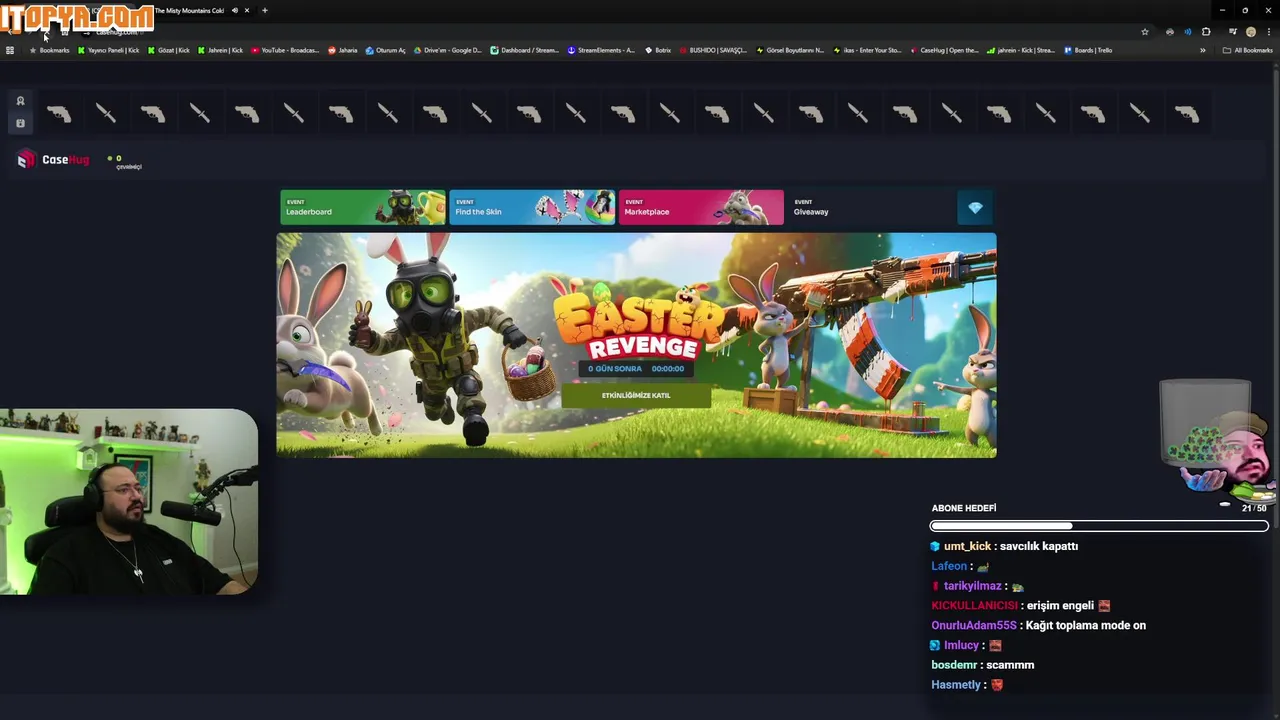Screen dimensions: 1280x720
Task: Open the Find the Skin event tab
Action: [x=532, y=207]
